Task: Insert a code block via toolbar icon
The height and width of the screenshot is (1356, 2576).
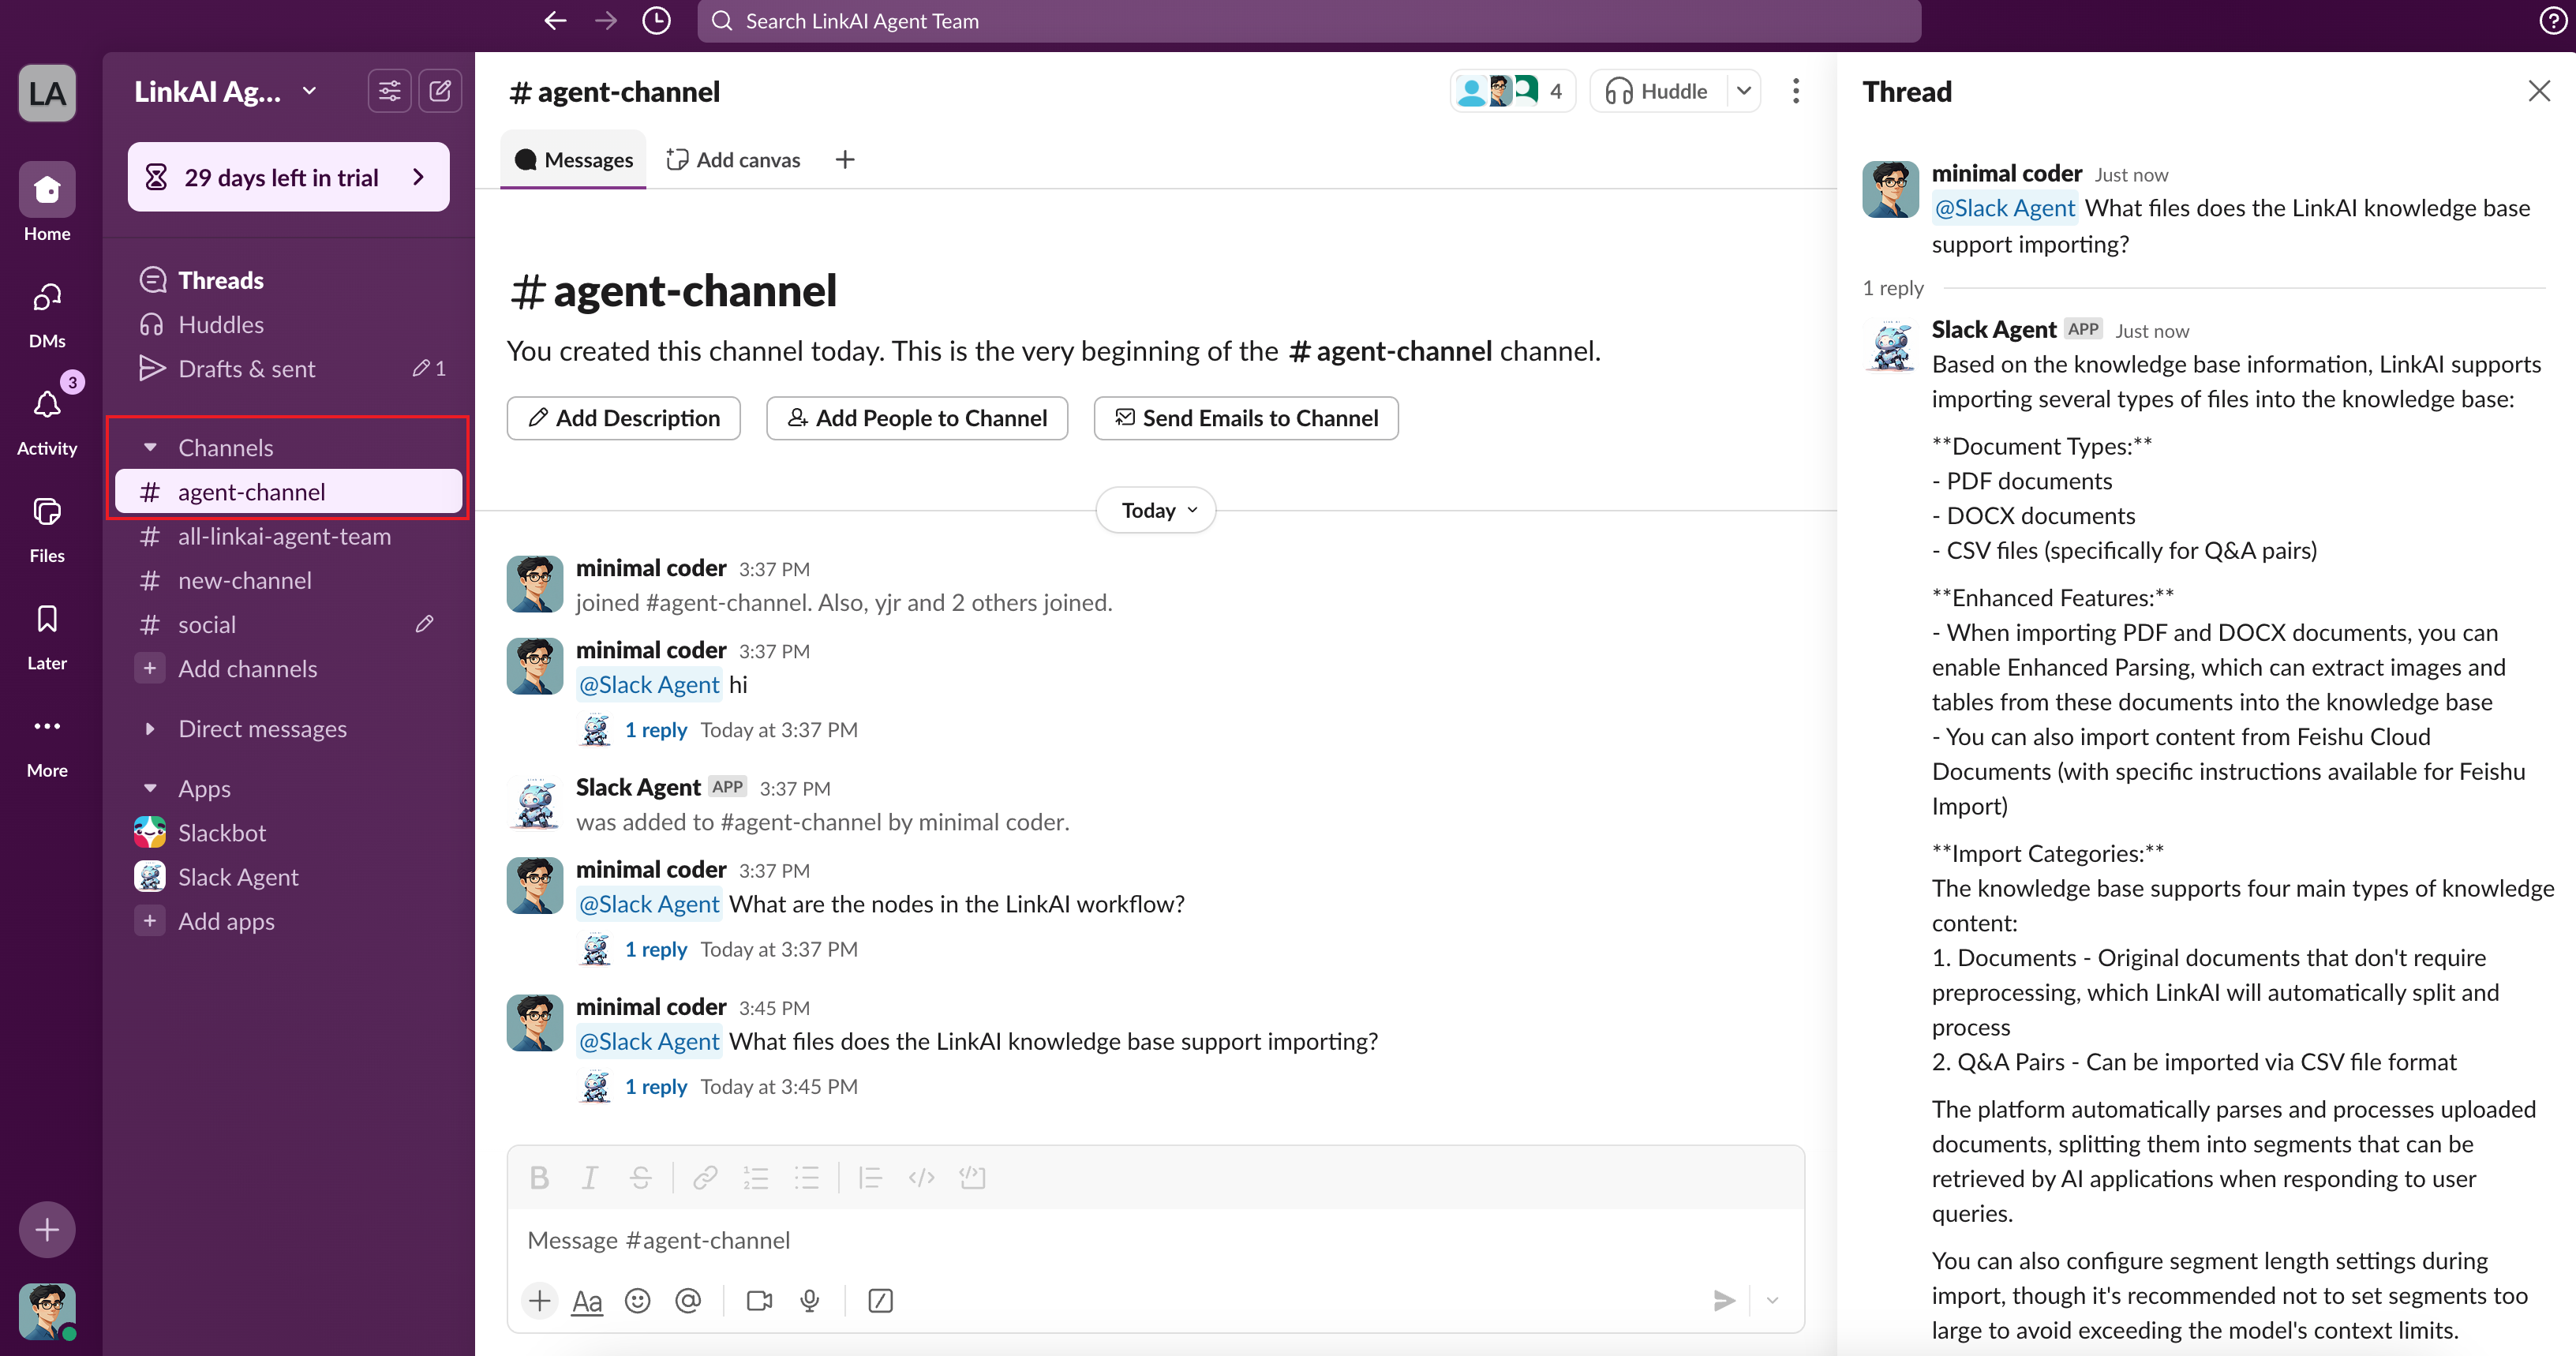Action: click(x=972, y=1178)
